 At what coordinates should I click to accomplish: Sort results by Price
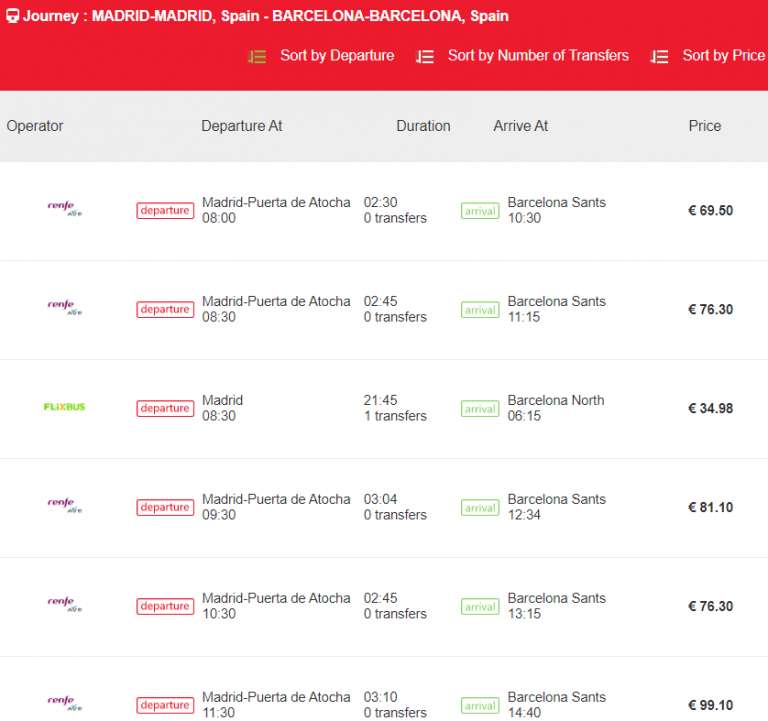723,56
